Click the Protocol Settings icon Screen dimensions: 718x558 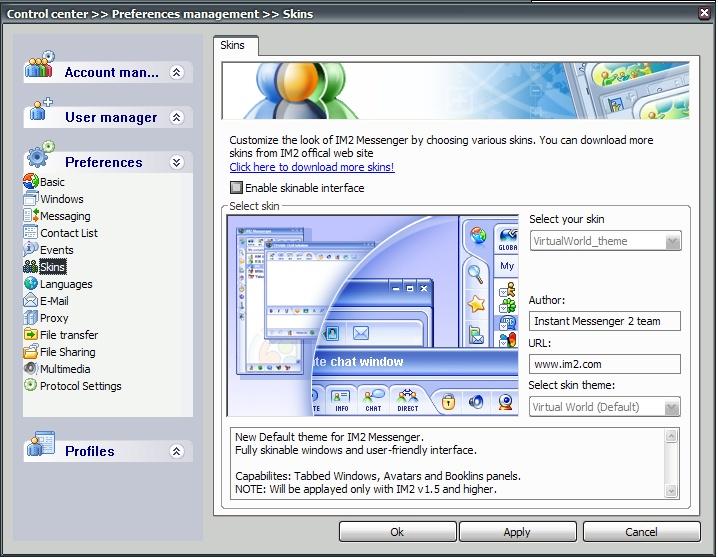[x=31, y=385]
